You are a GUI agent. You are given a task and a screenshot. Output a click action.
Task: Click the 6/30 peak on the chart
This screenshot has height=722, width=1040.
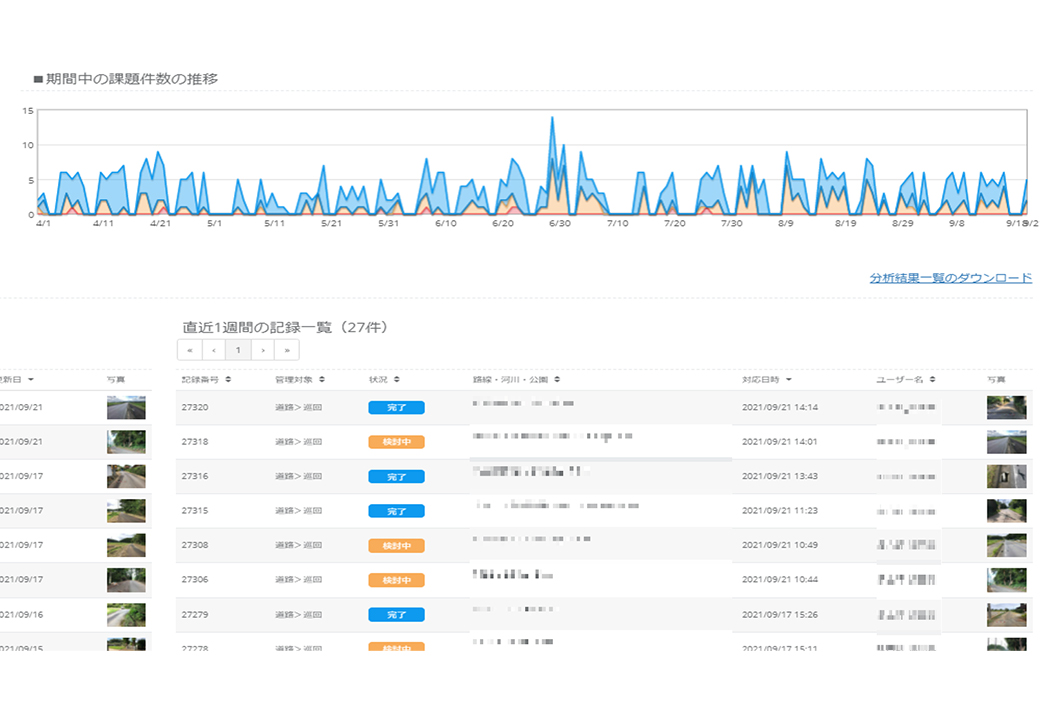click(552, 120)
